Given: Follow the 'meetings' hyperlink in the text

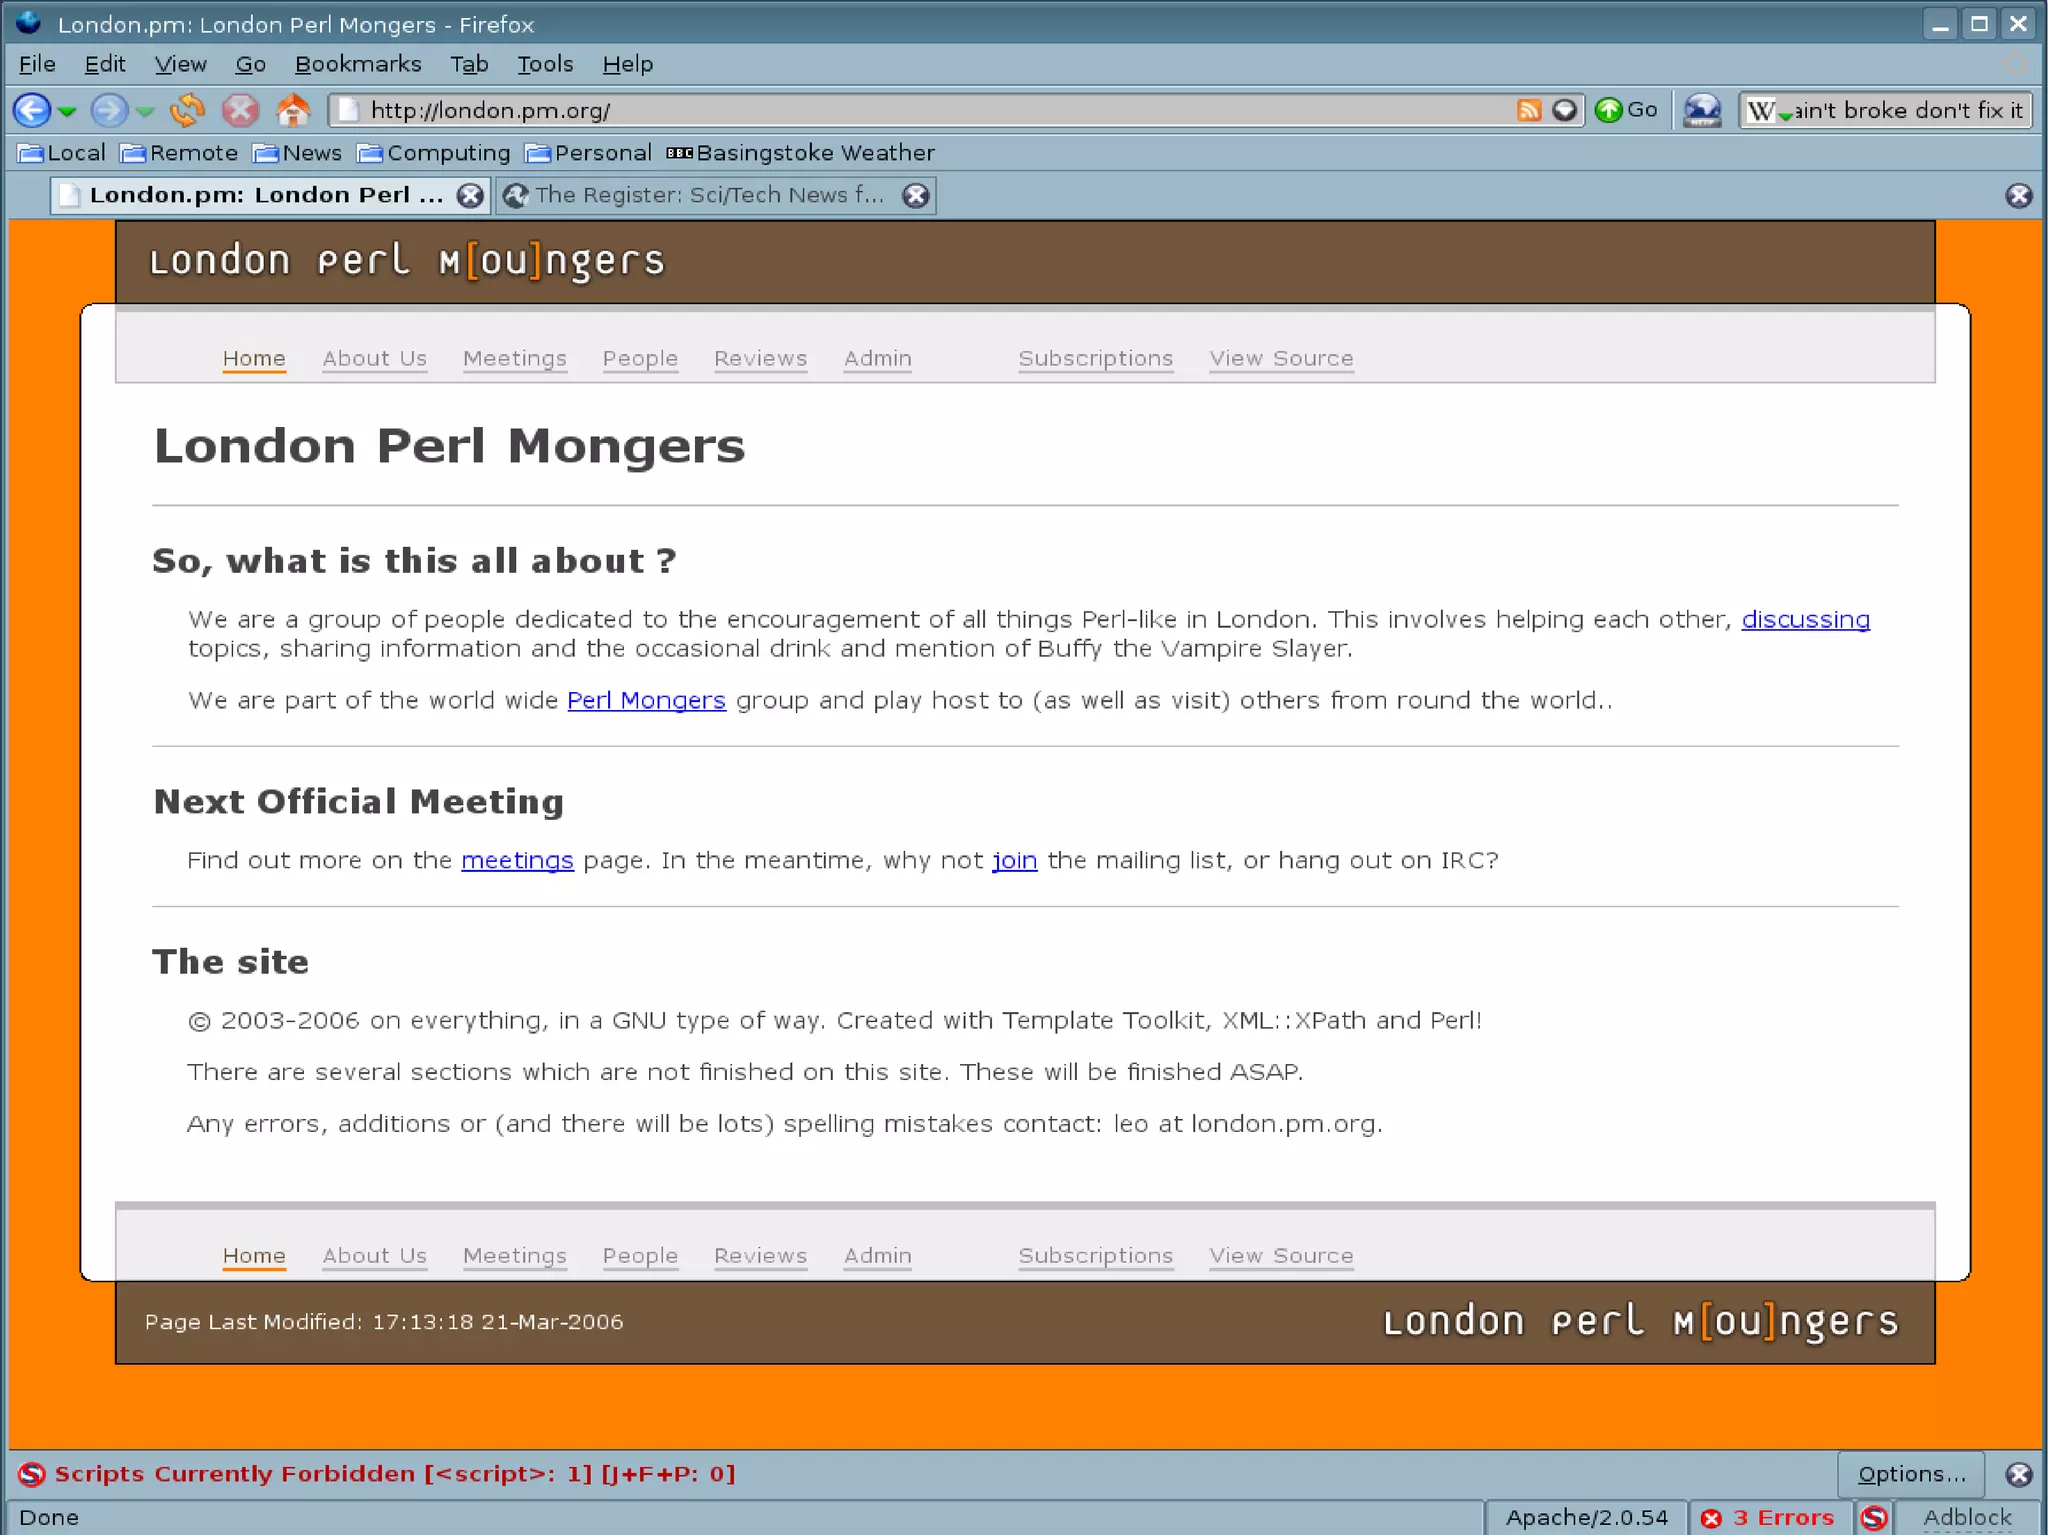Looking at the screenshot, I should (x=517, y=860).
